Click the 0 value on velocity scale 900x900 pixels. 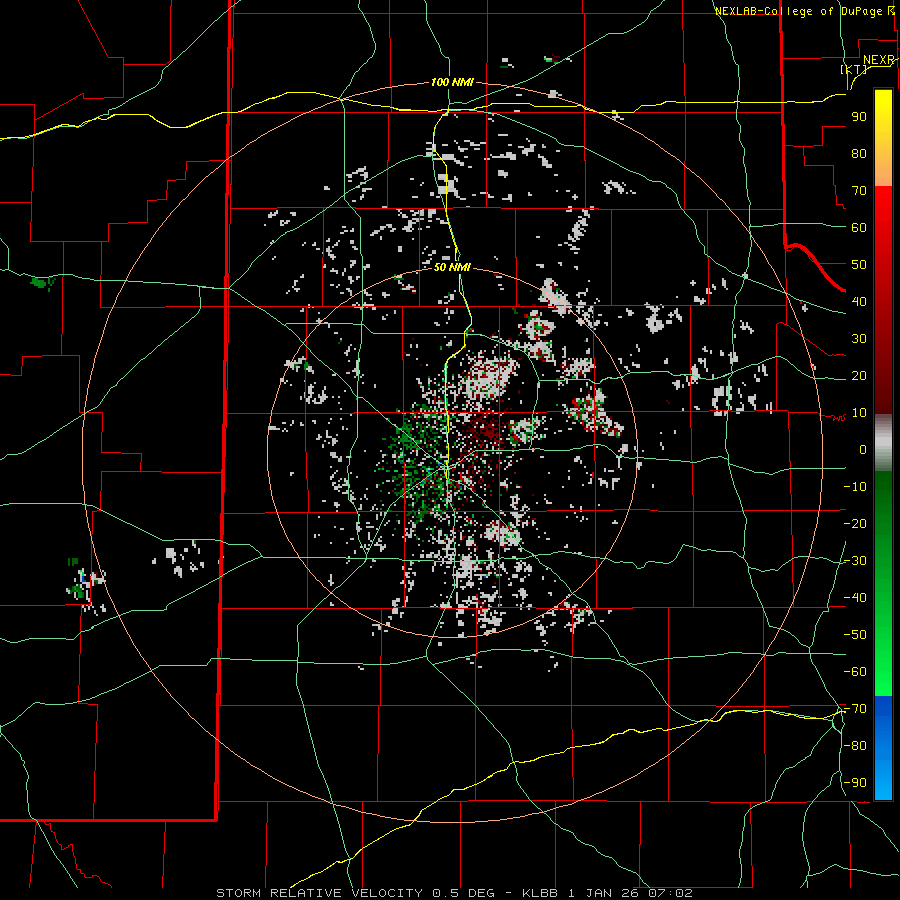pyautogui.click(x=863, y=450)
